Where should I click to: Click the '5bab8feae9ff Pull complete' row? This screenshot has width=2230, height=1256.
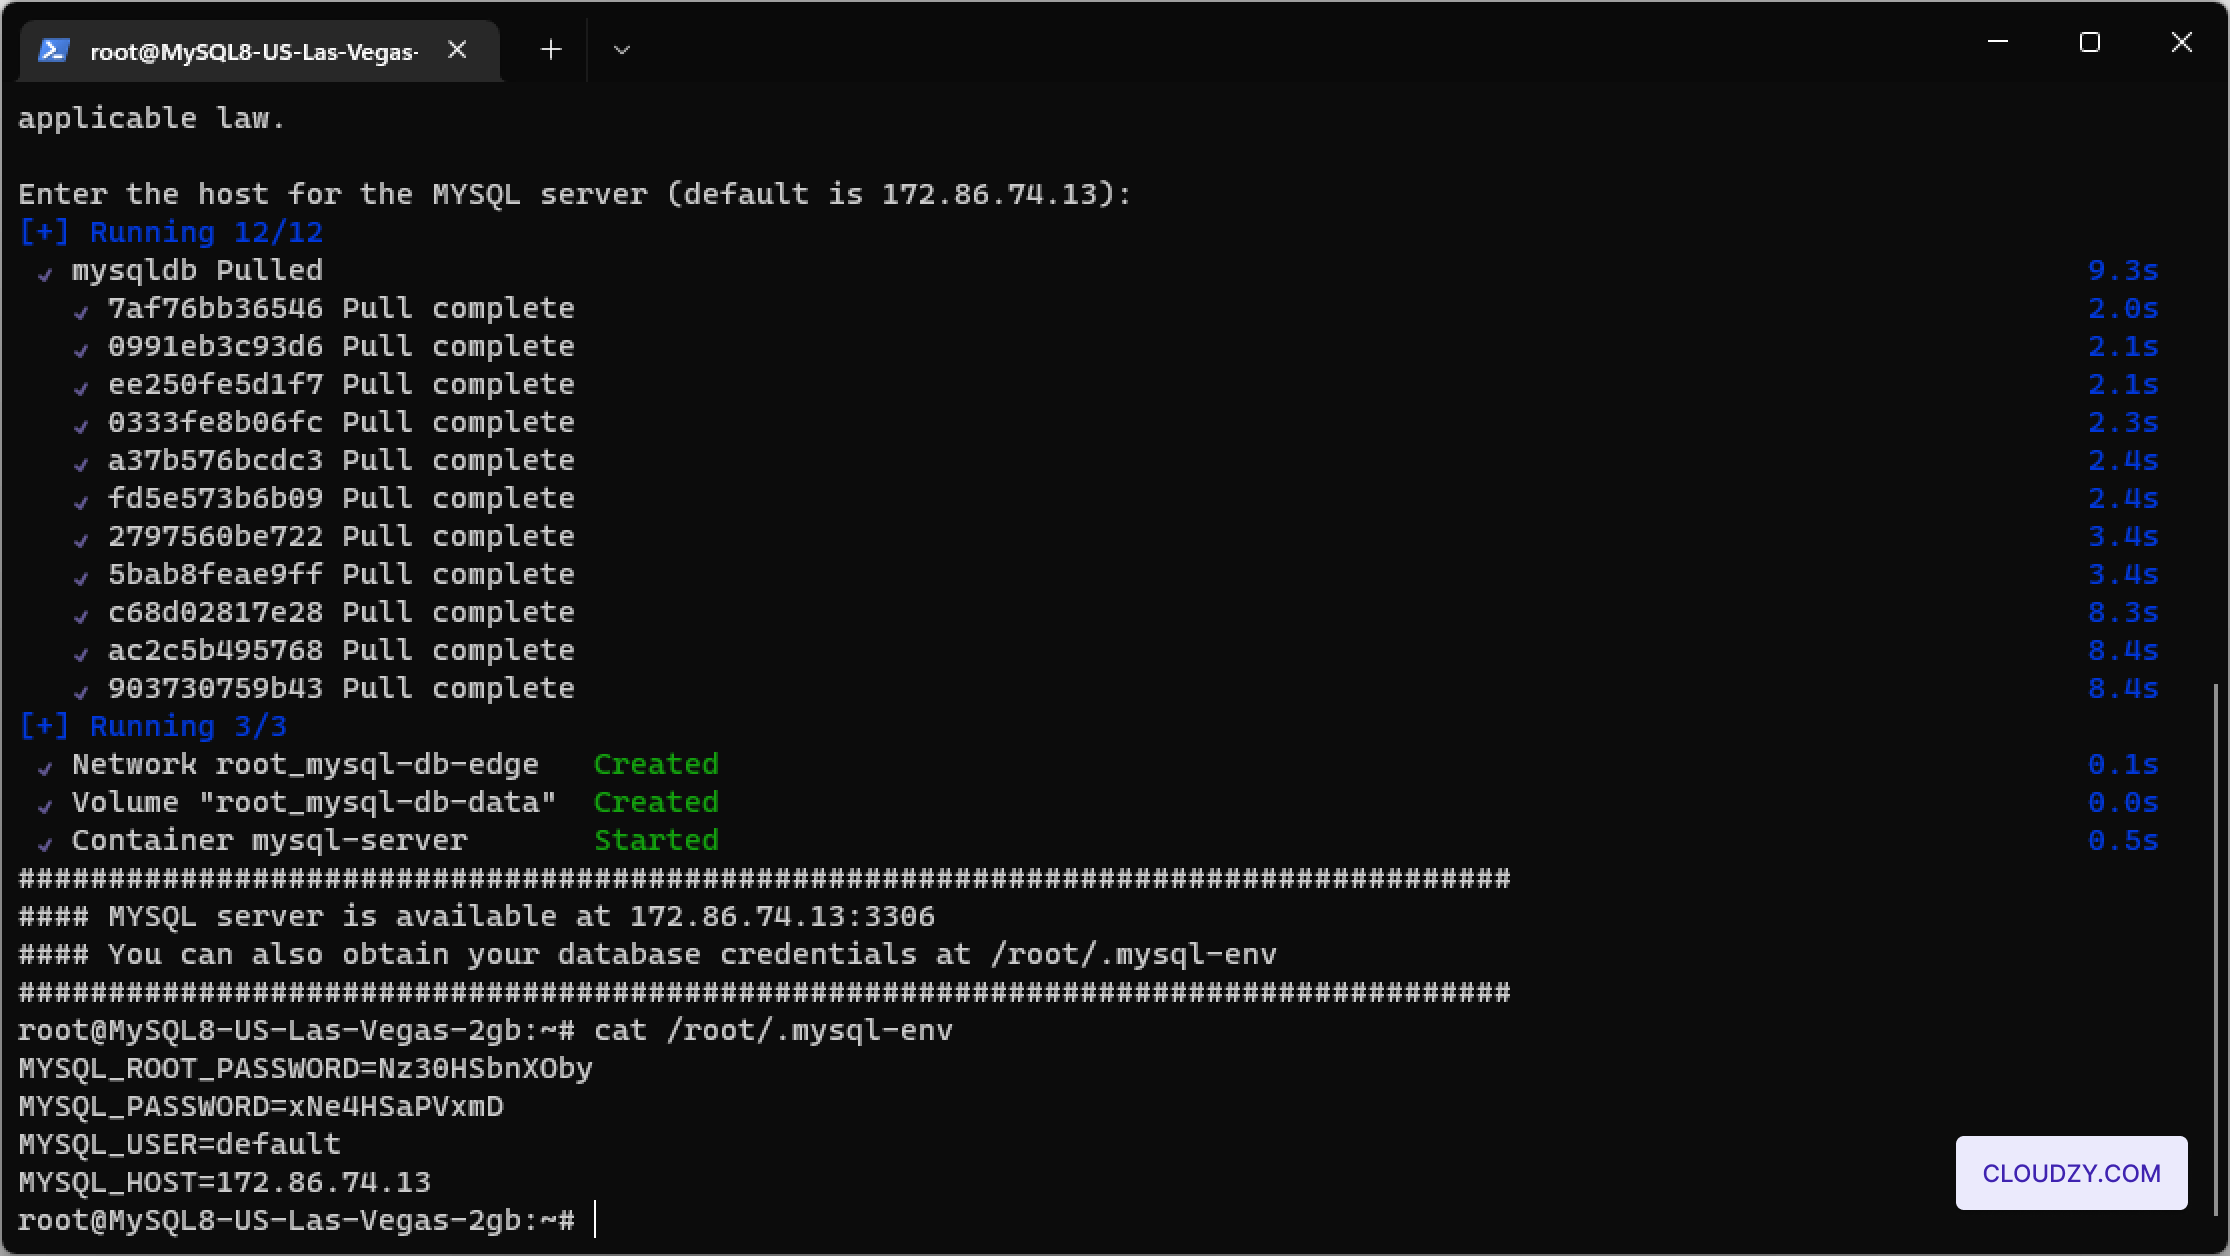(341, 575)
